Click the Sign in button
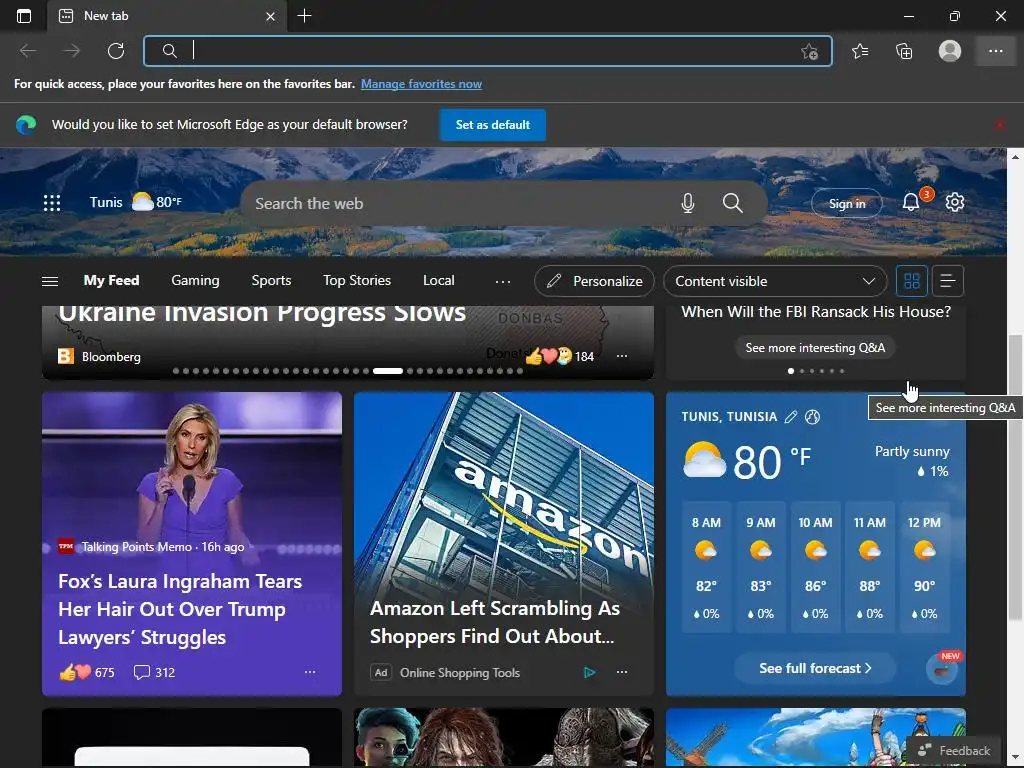1024x768 pixels. click(x=846, y=203)
